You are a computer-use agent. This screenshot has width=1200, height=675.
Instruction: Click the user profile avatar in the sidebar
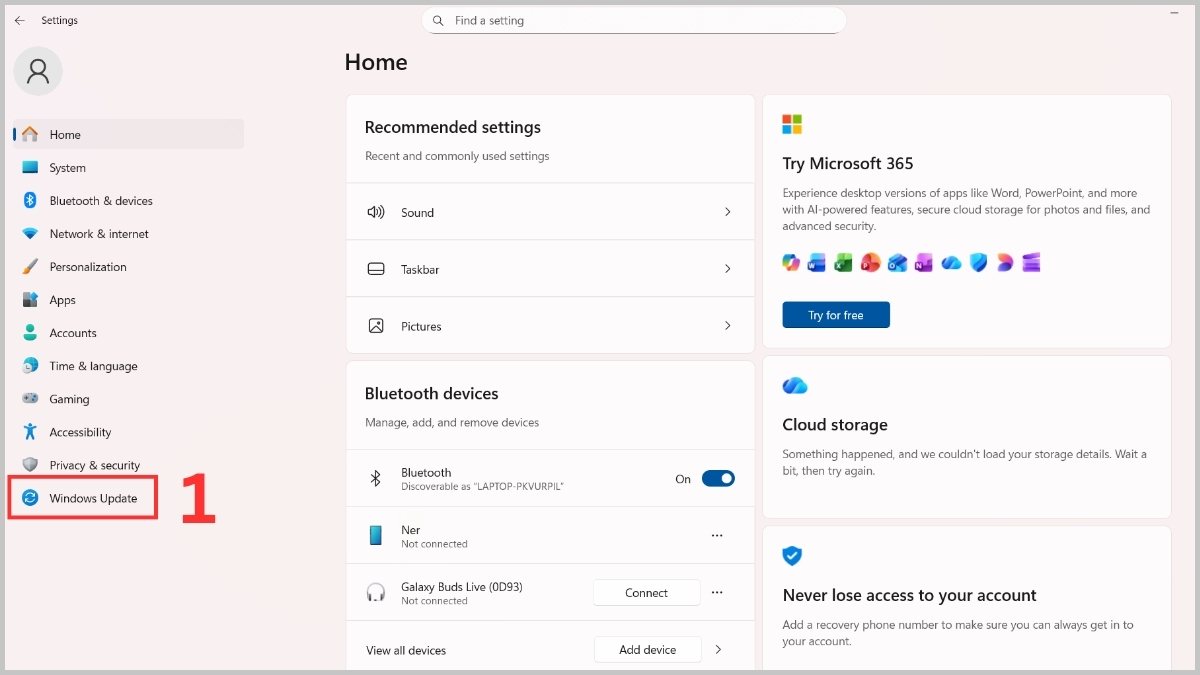pyautogui.click(x=37, y=71)
